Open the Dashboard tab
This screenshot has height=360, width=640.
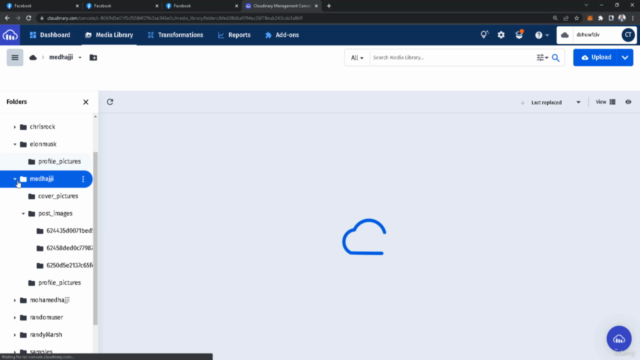point(50,35)
